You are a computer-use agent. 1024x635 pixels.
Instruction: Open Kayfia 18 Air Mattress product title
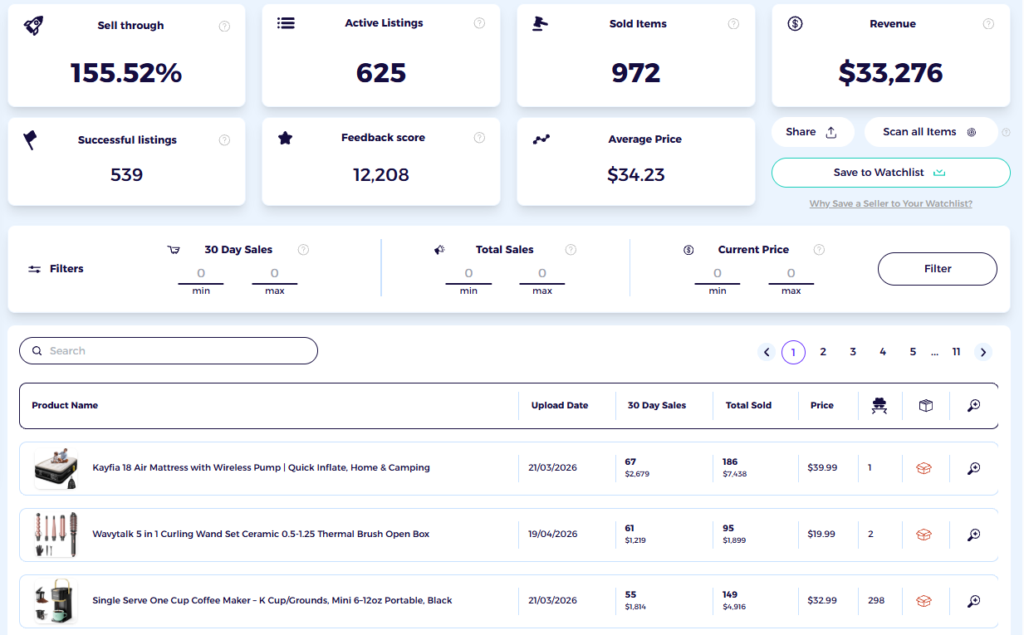pos(261,468)
